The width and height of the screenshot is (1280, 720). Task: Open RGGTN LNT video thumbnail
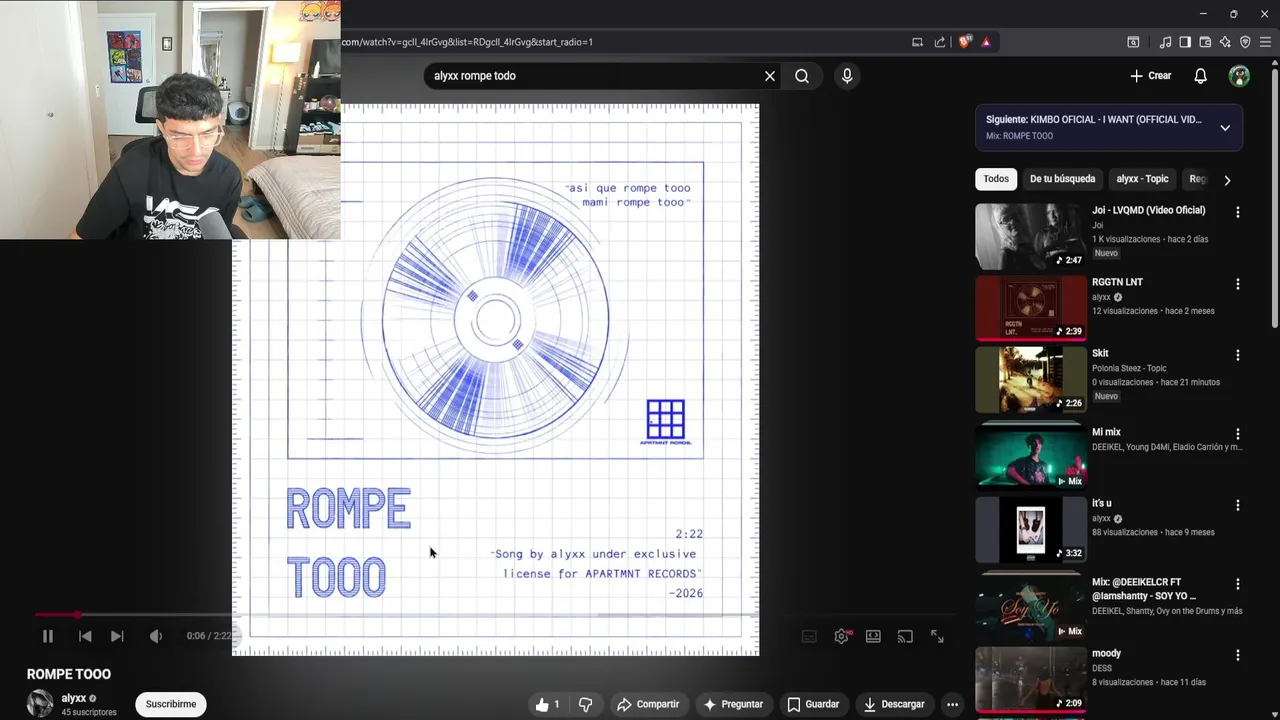click(1031, 308)
